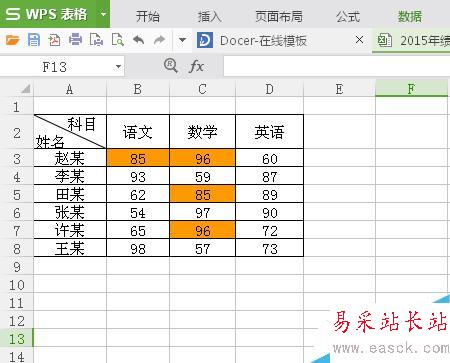
Task: Select column F header
Action: click(412, 89)
